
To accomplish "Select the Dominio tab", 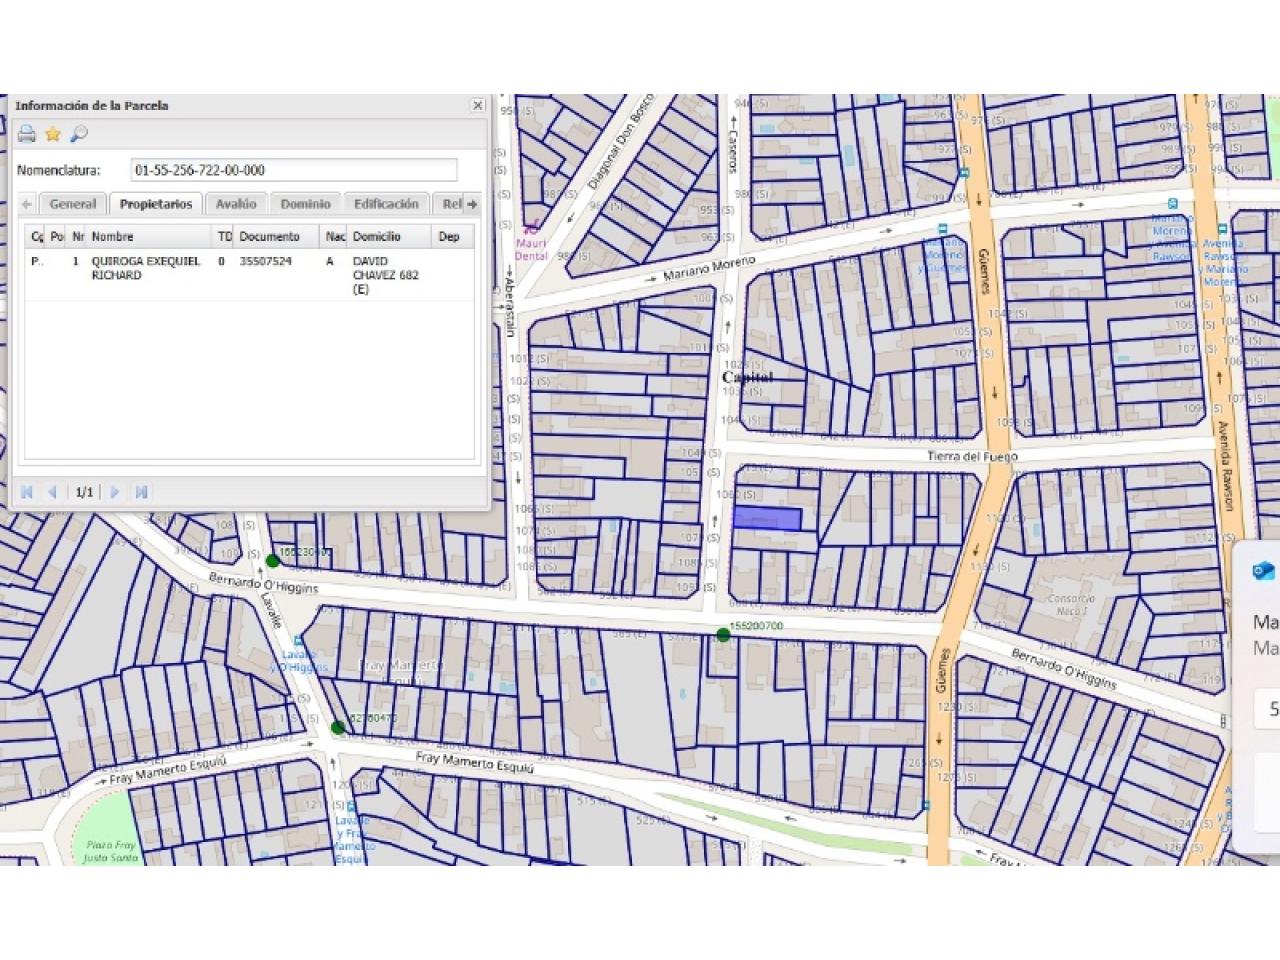I will pos(305,204).
